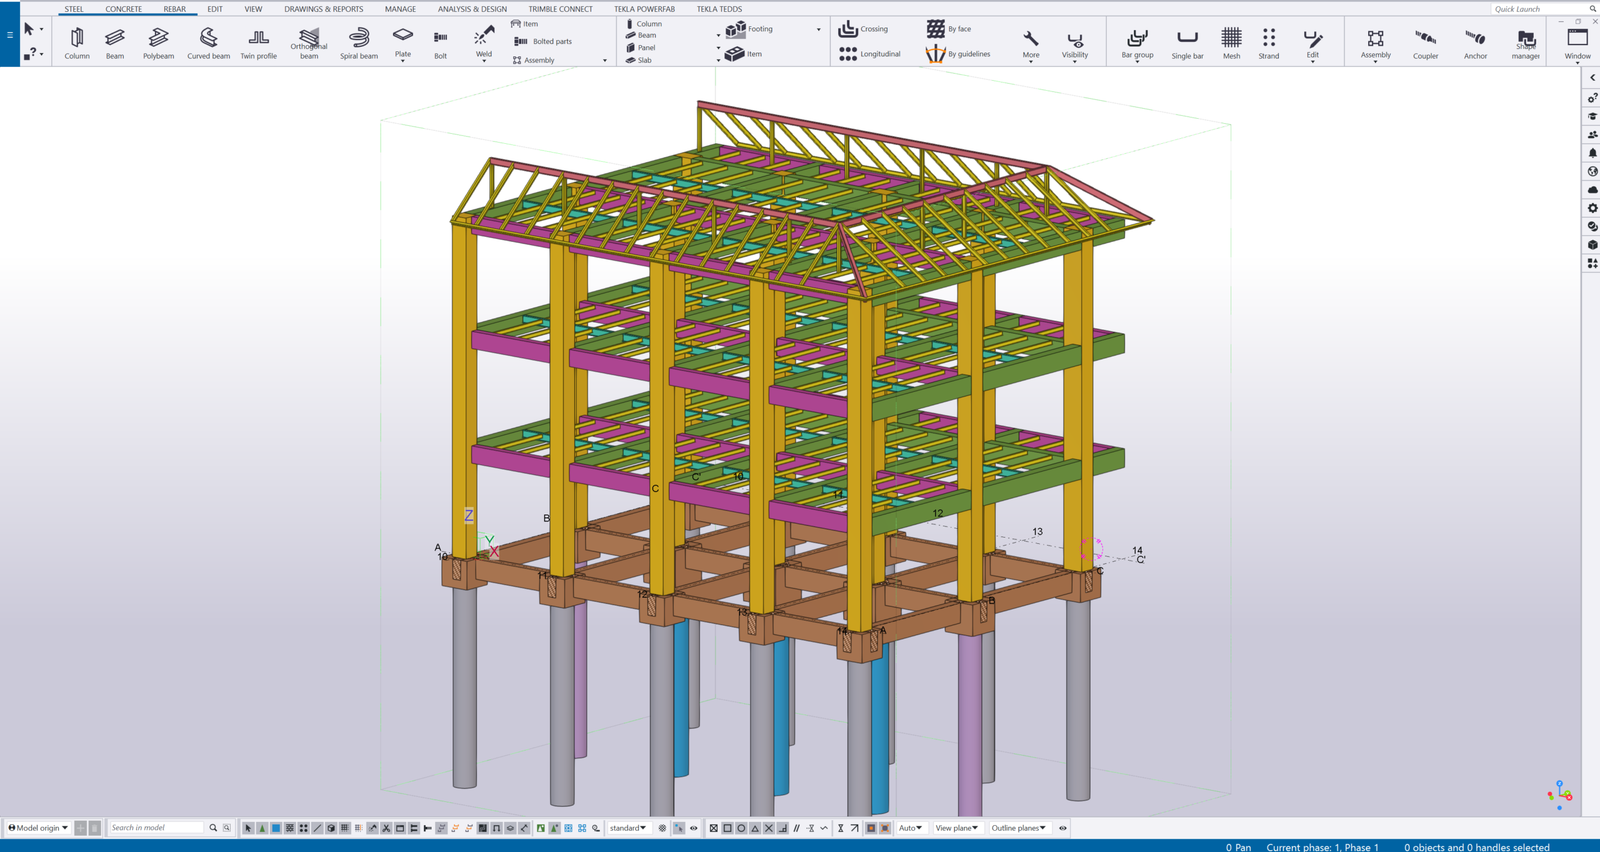Select the steel Column tool

[x=77, y=42]
